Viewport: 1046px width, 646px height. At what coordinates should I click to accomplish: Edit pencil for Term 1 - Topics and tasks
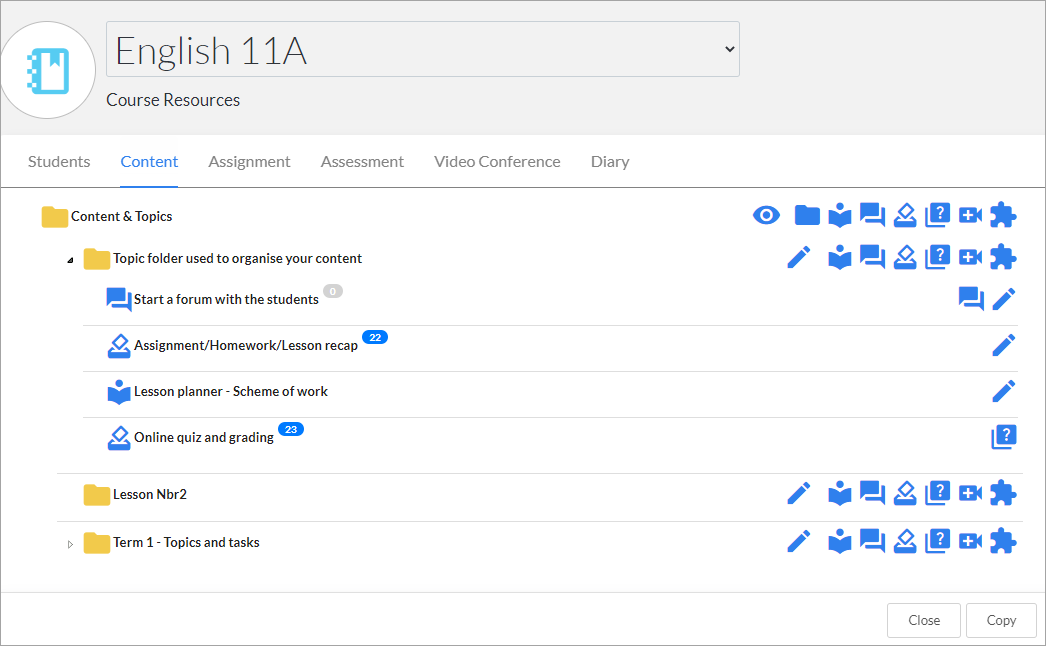pyautogui.click(x=799, y=541)
